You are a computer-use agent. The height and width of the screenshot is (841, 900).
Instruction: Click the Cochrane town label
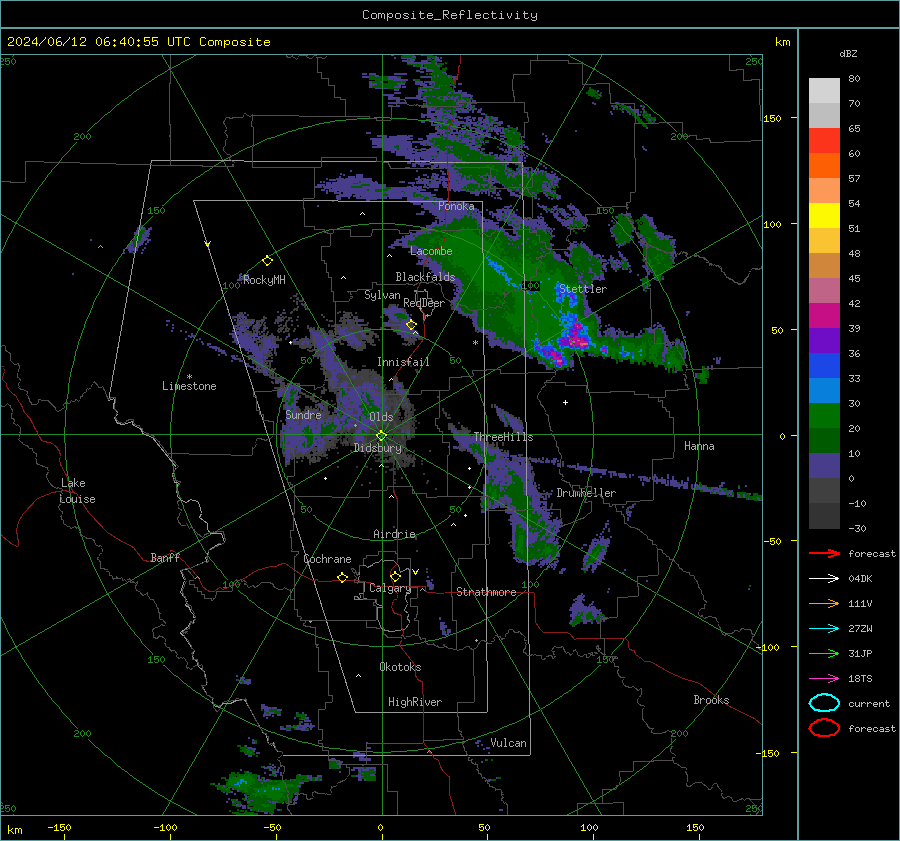(327, 559)
